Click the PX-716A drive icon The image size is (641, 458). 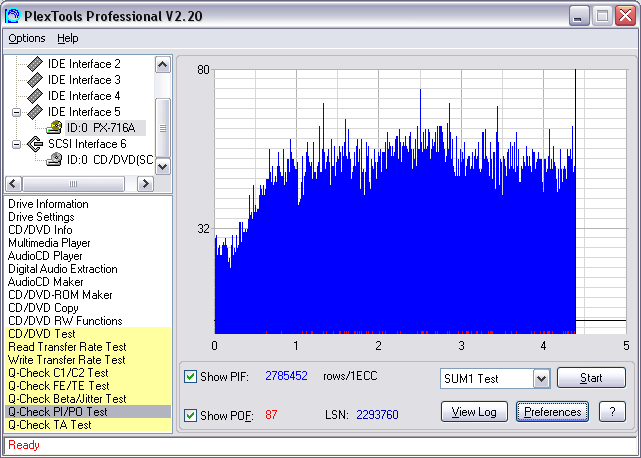54,128
